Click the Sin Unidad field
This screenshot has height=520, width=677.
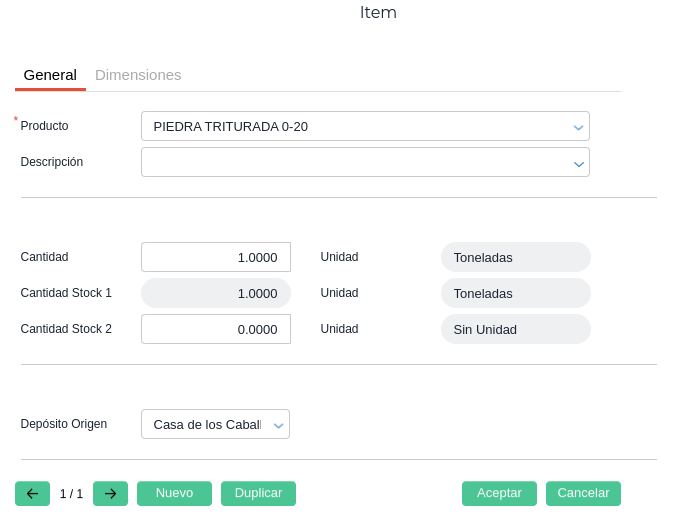515,329
